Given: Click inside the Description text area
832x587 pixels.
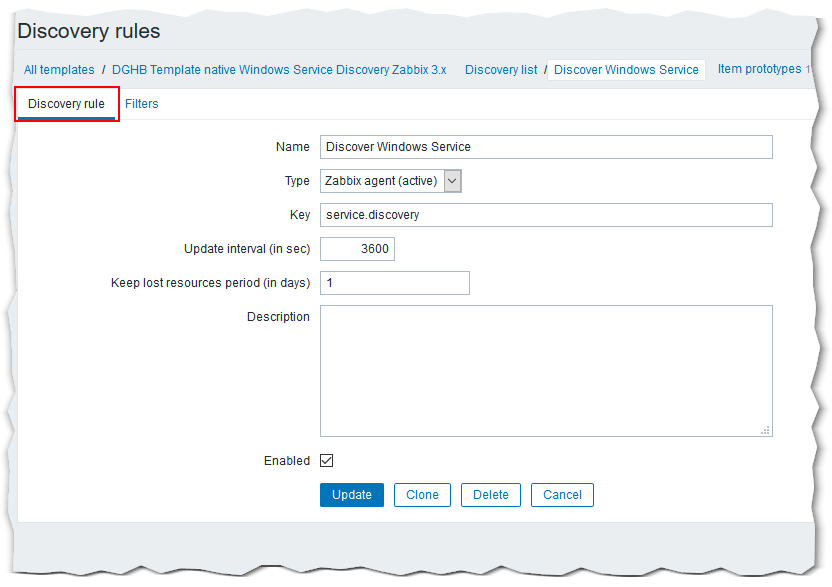Looking at the screenshot, I should pos(546,370).
